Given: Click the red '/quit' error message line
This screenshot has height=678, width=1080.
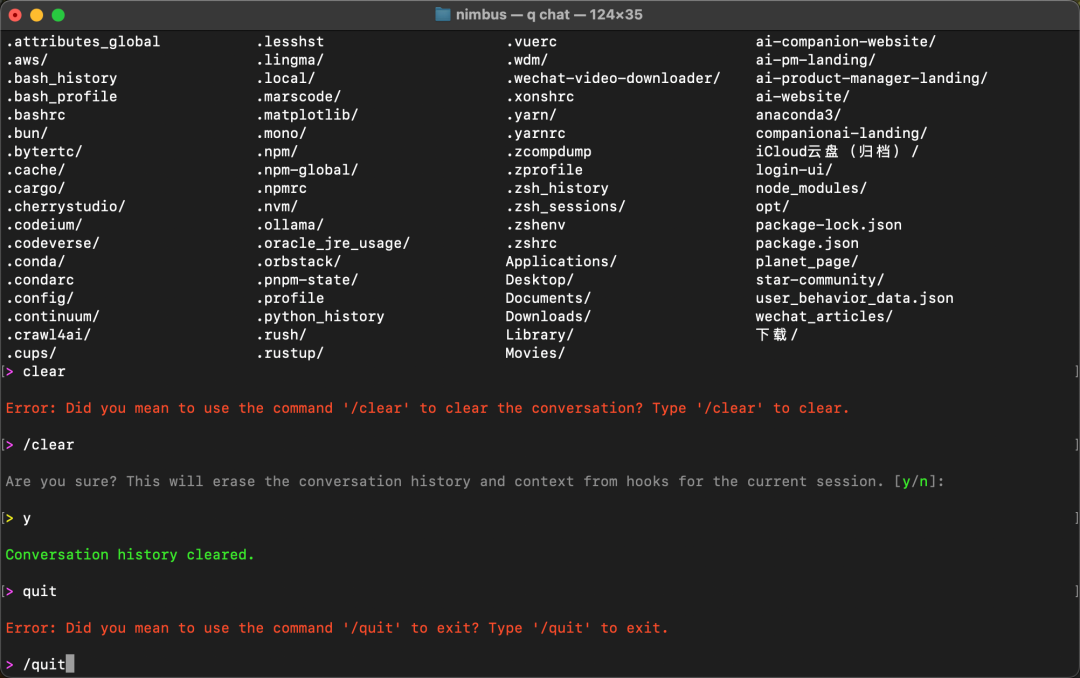Looking at the screenshot, I should click(337, 628).
